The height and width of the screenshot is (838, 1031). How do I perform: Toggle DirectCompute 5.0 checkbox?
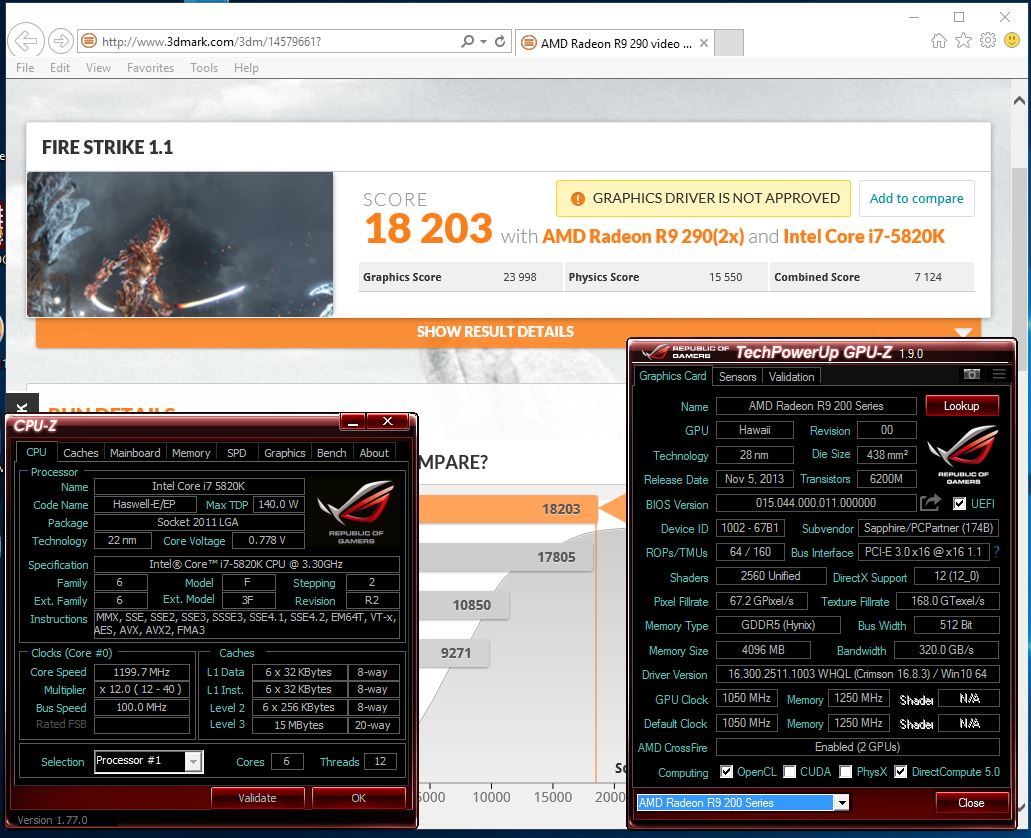[901, 772]
